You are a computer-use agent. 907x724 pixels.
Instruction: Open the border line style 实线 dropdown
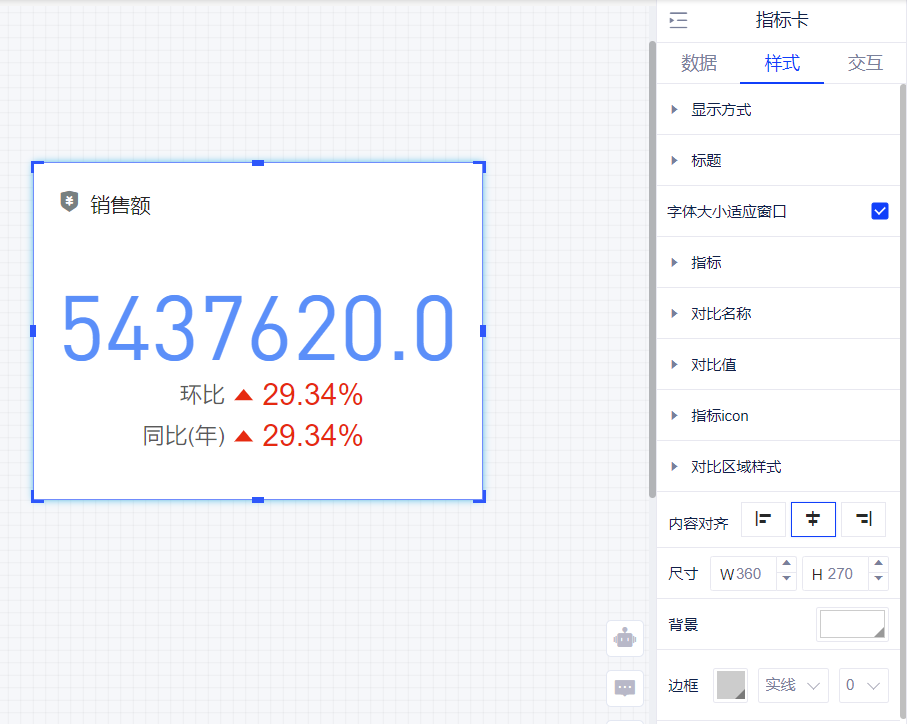coord(793,685)
